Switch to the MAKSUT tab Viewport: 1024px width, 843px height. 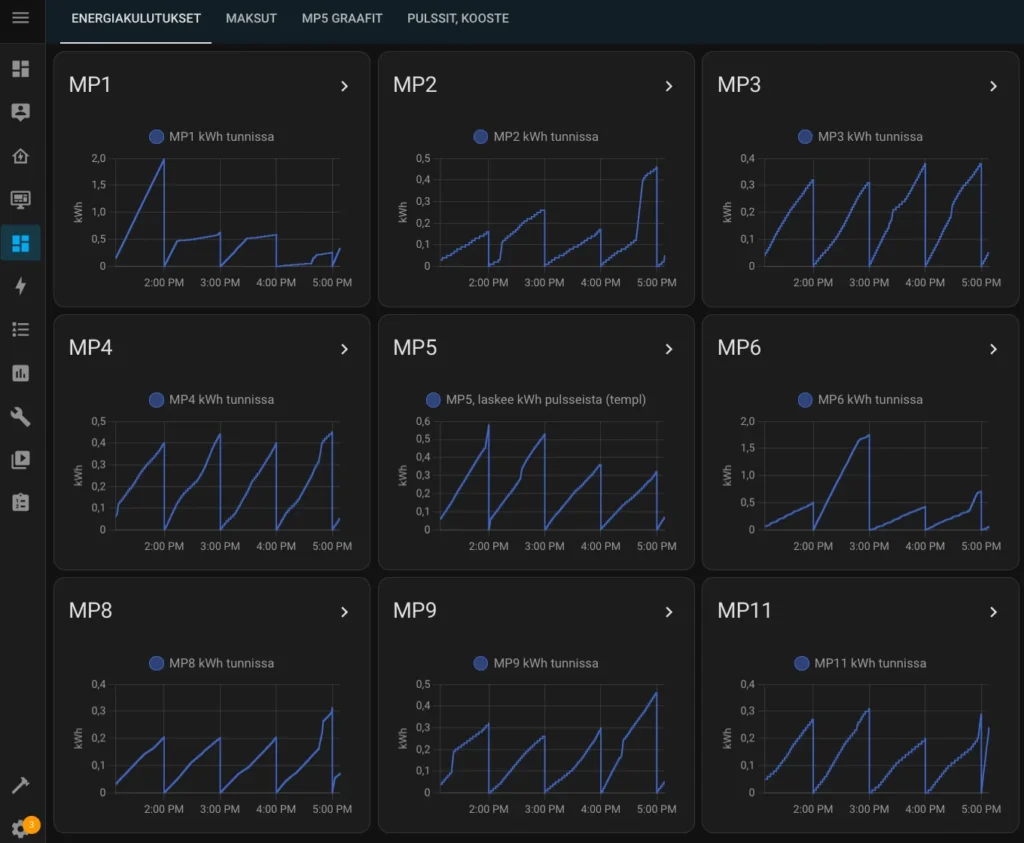[251, 18]
